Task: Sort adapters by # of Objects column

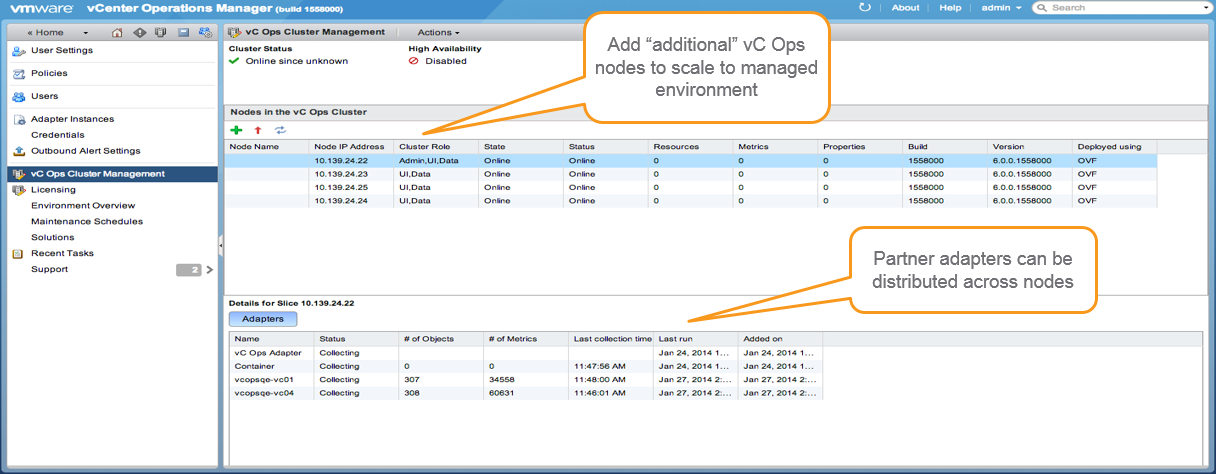Action: click(x=441, y=339)
